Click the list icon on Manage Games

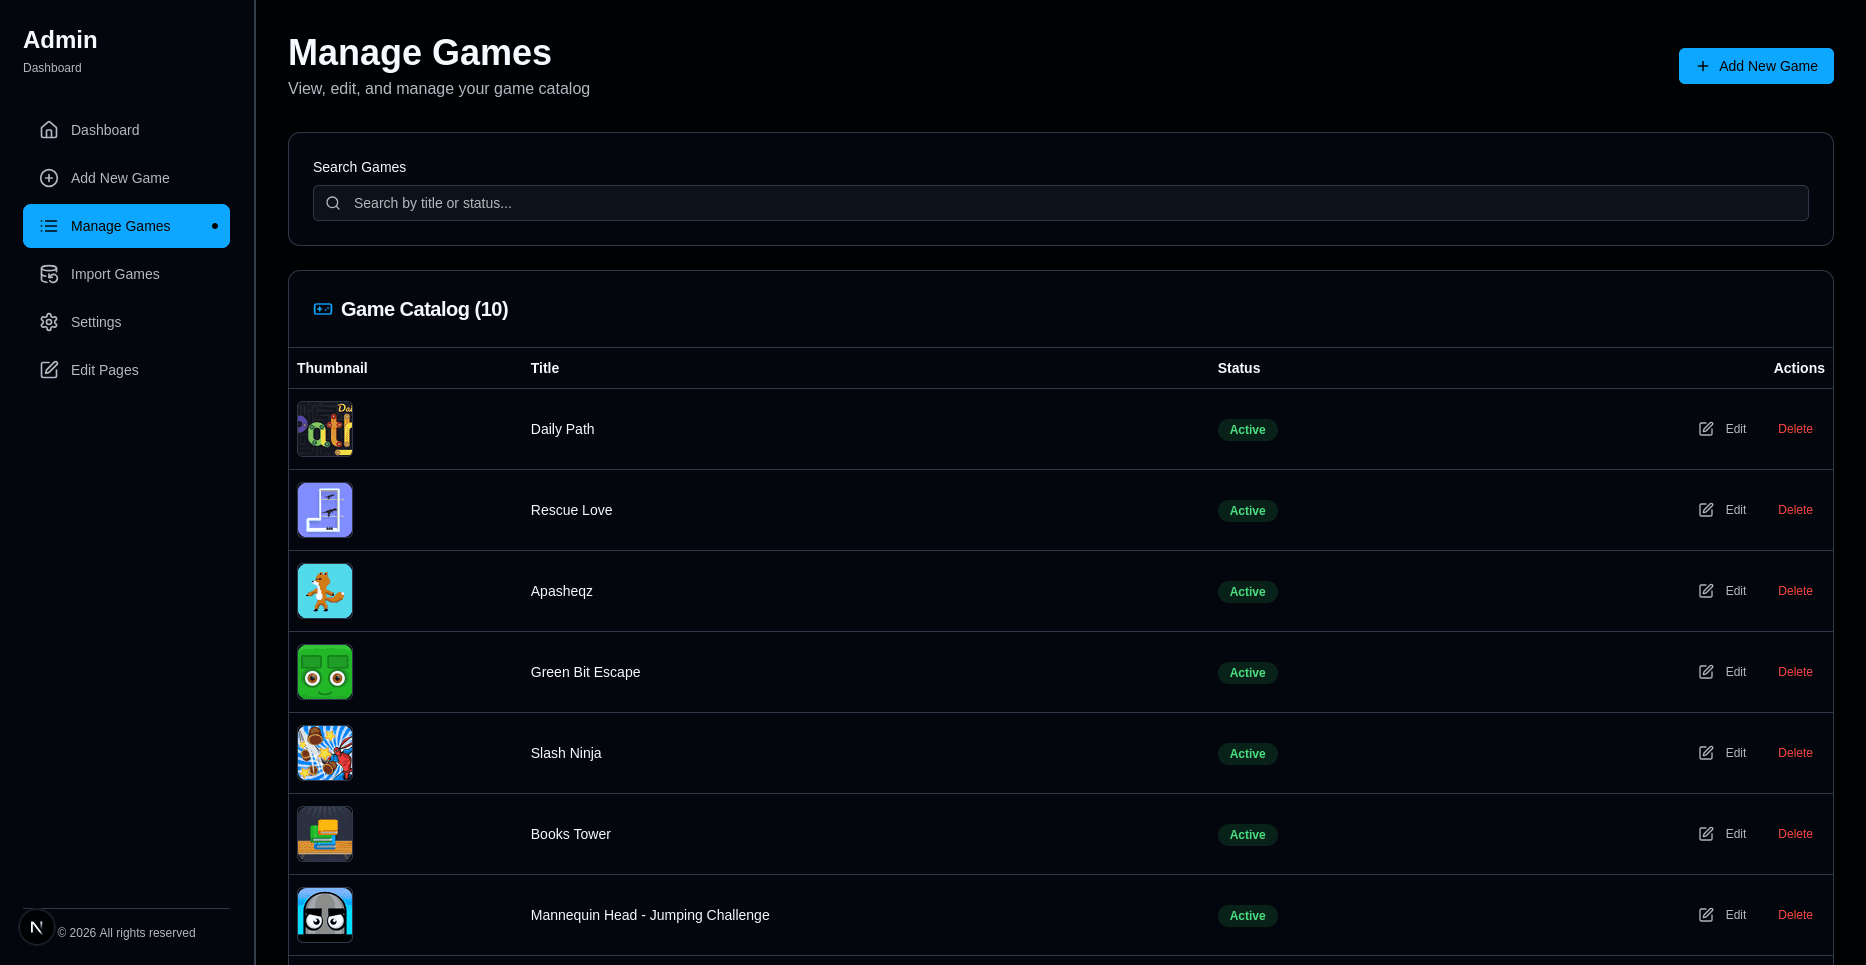(x=49, y=226)
